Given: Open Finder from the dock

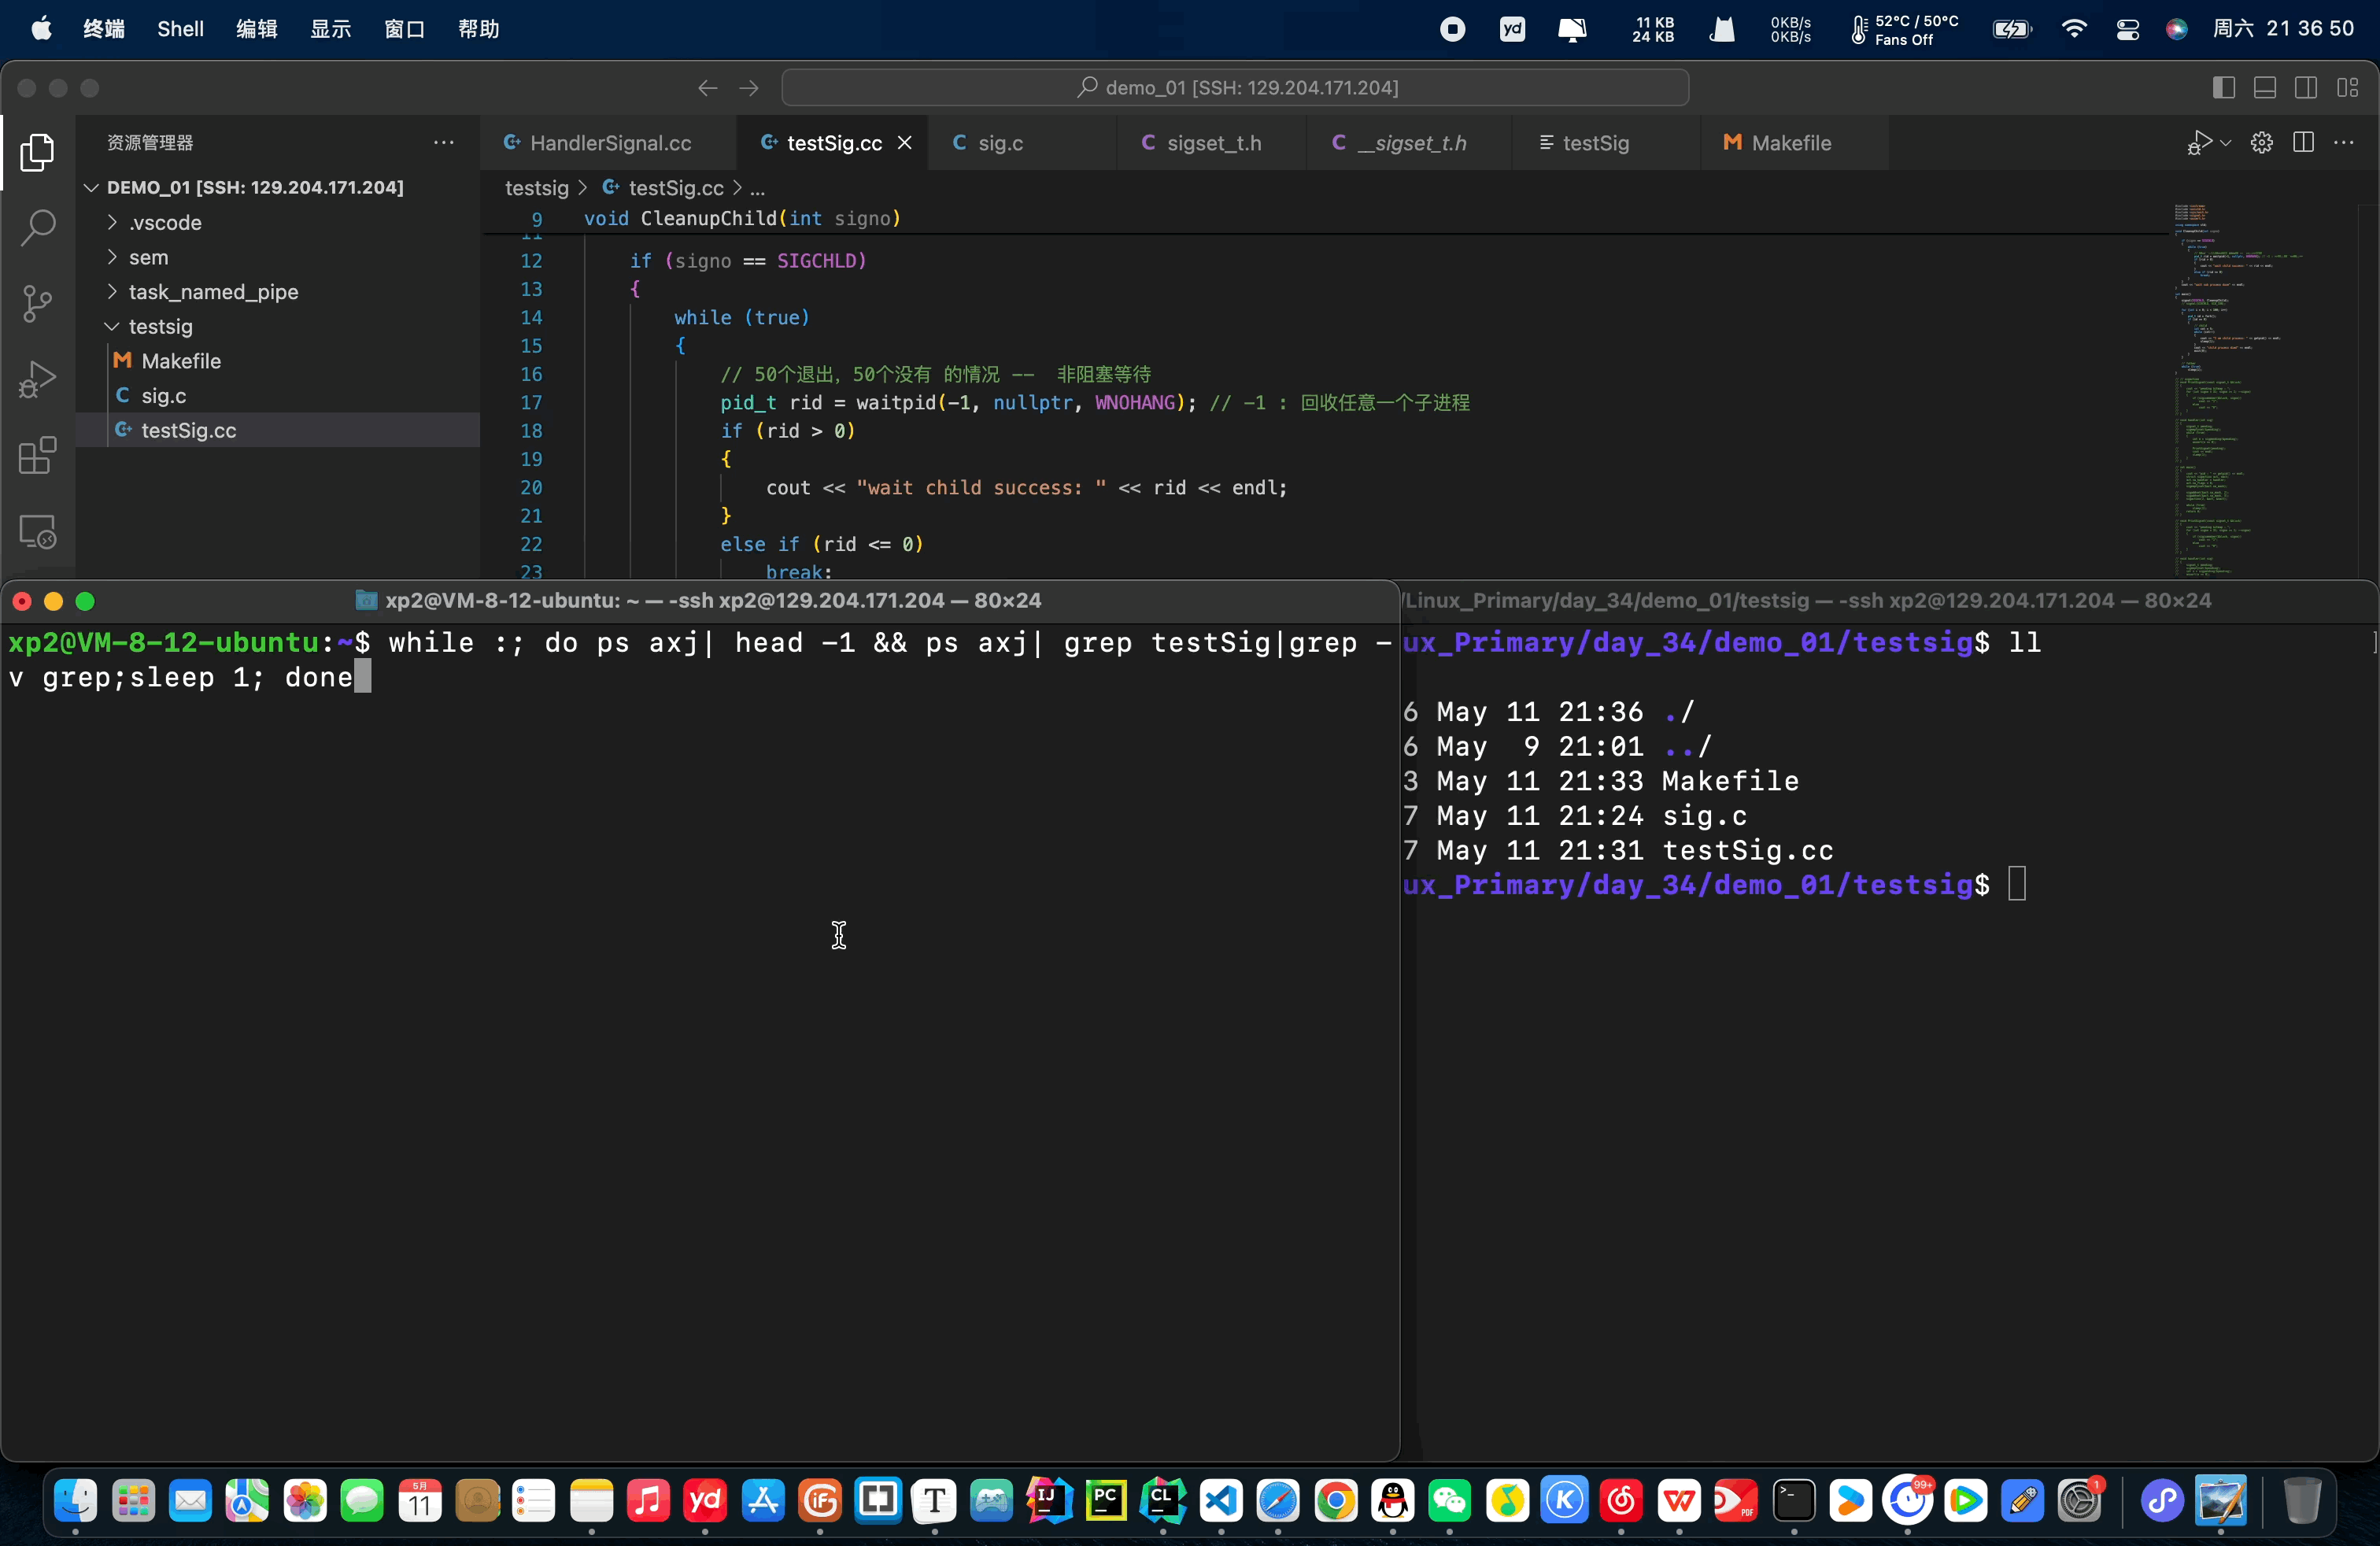Looking at the screenshot, I should coord(76,1501).
